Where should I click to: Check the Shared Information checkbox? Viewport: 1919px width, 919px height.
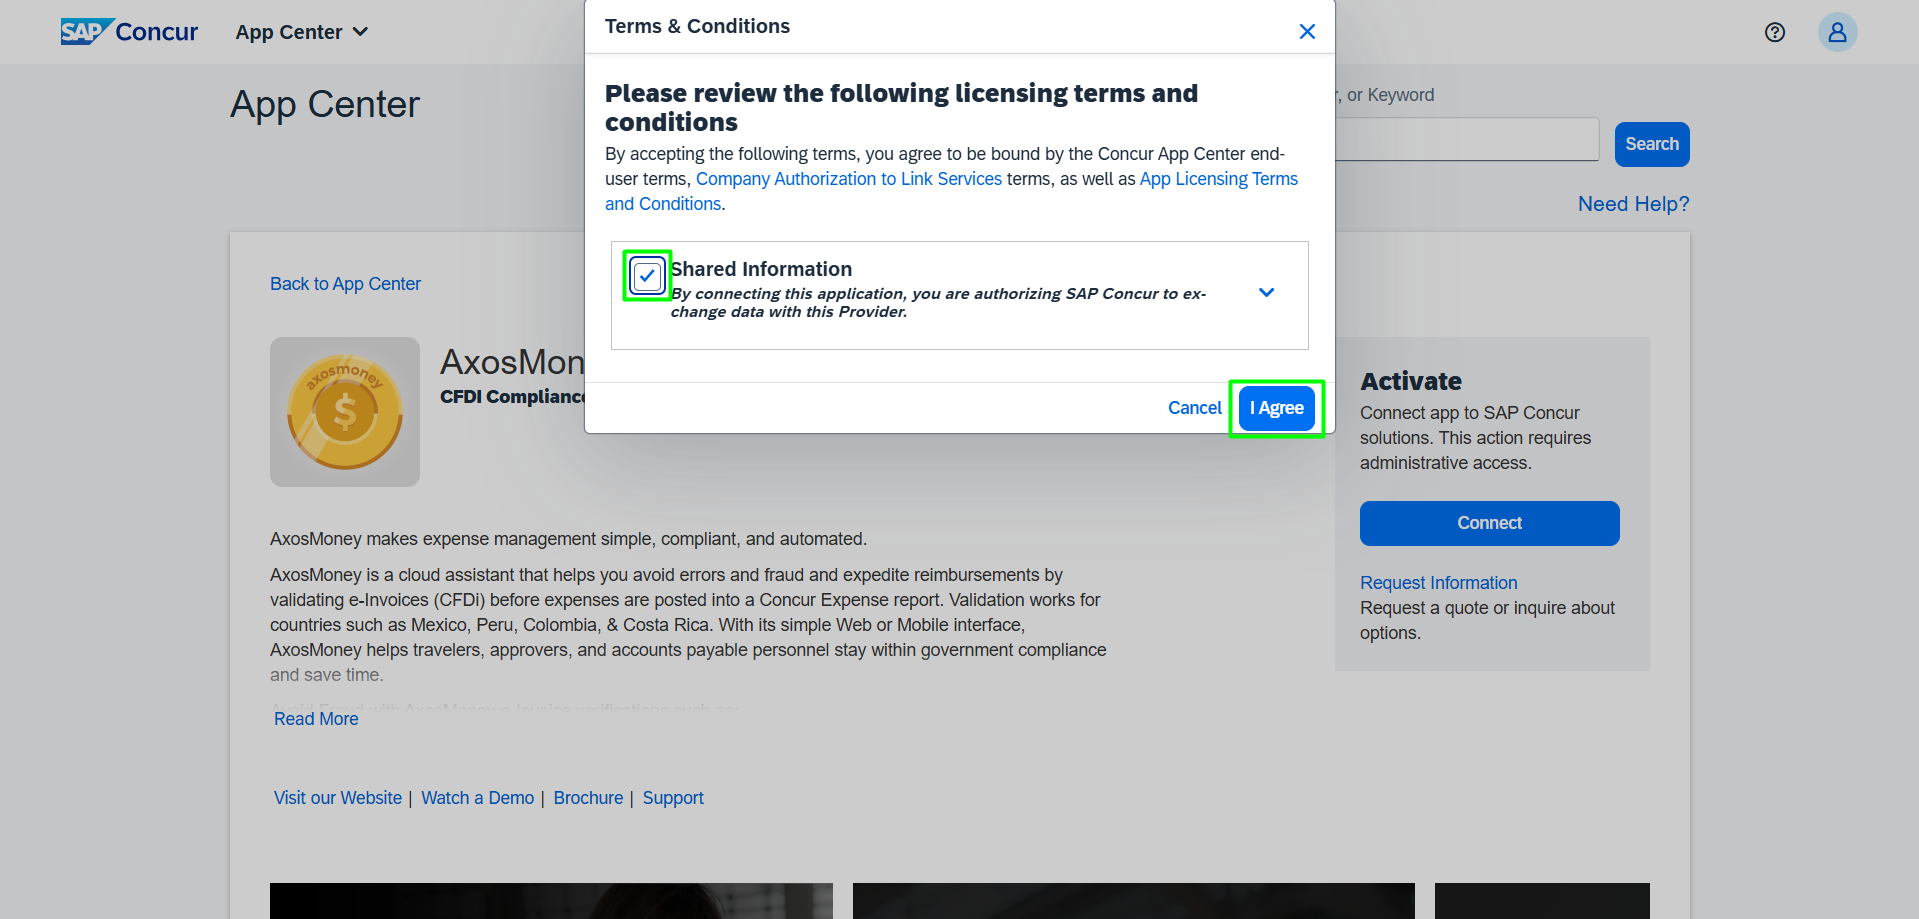(x=647, y=275)
